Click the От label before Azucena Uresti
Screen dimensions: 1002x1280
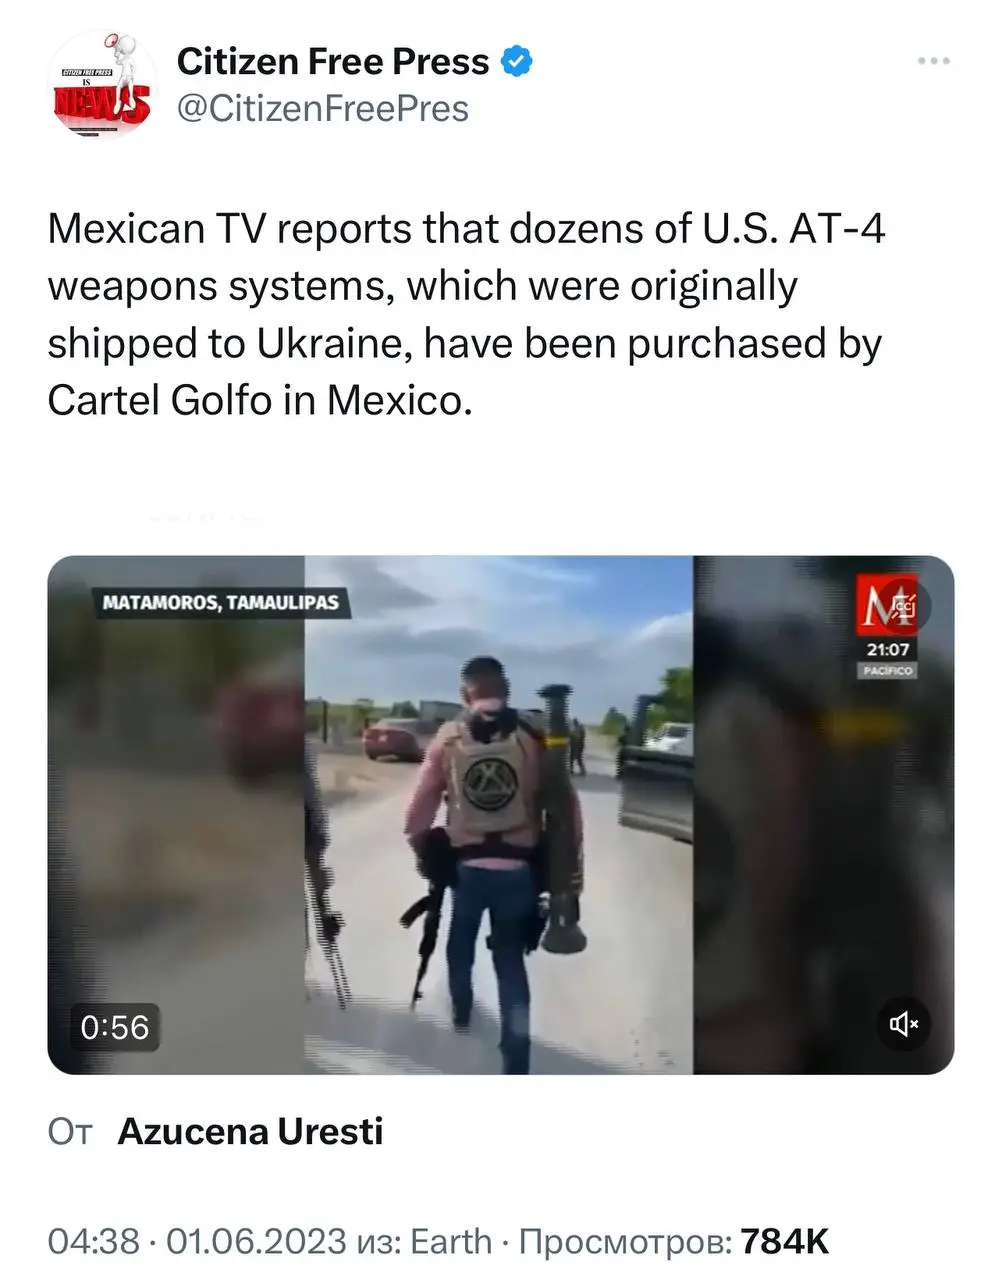70,1132
